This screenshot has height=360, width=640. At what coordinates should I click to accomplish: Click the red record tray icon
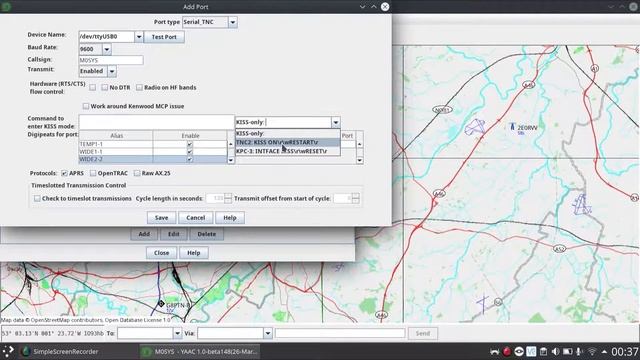(x=507, y=351)
